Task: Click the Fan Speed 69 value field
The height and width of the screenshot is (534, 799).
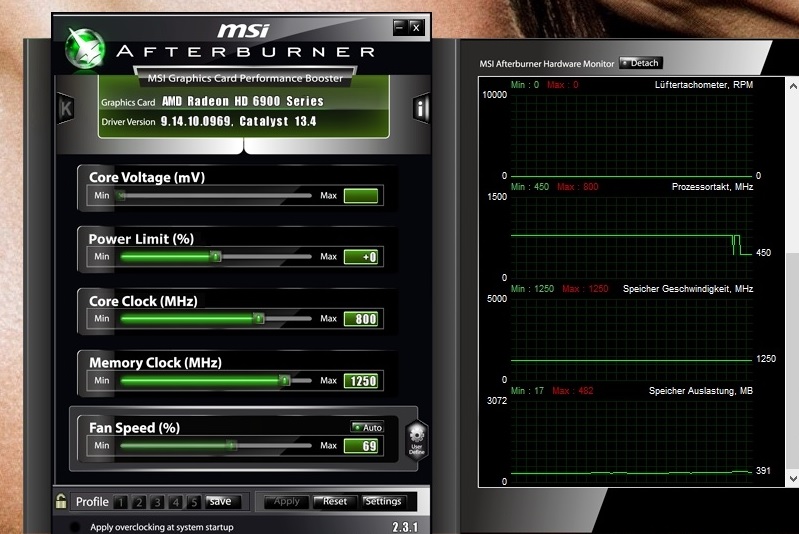Action: click(x=361, y=446)
